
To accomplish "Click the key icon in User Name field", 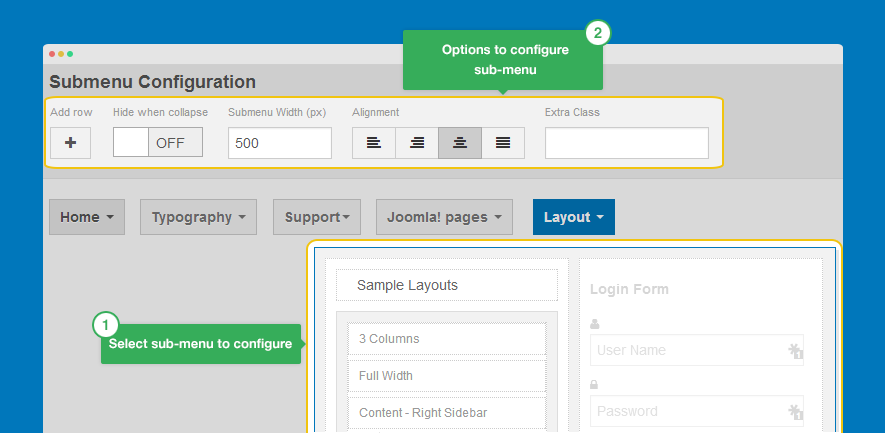I will (x=796, y=351).
